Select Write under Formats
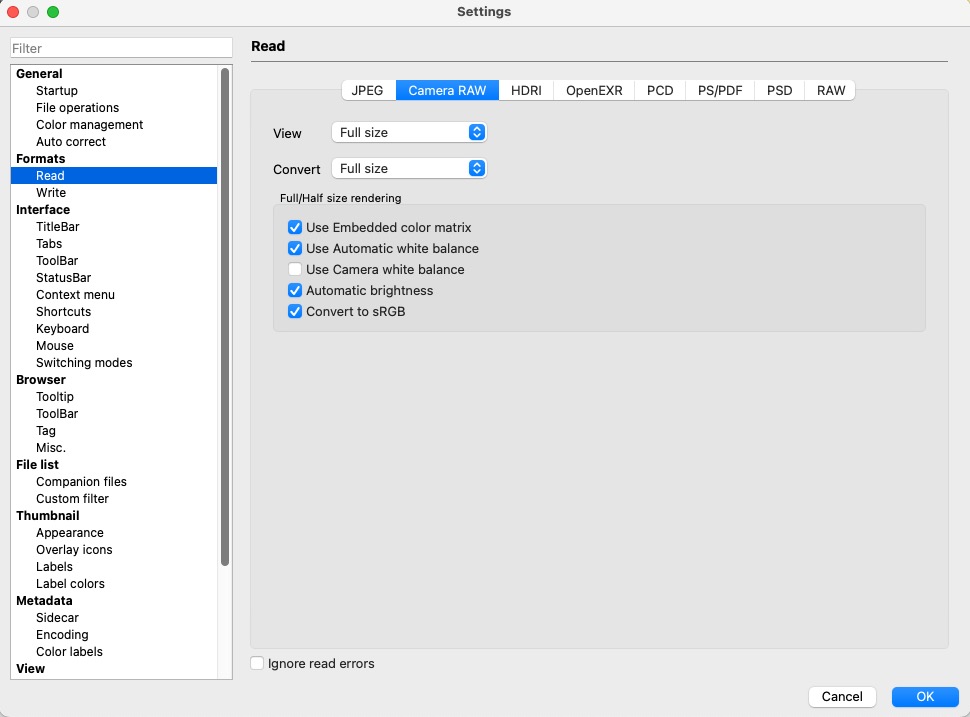Screen dimensions: 970x717 tap(51, 192)
